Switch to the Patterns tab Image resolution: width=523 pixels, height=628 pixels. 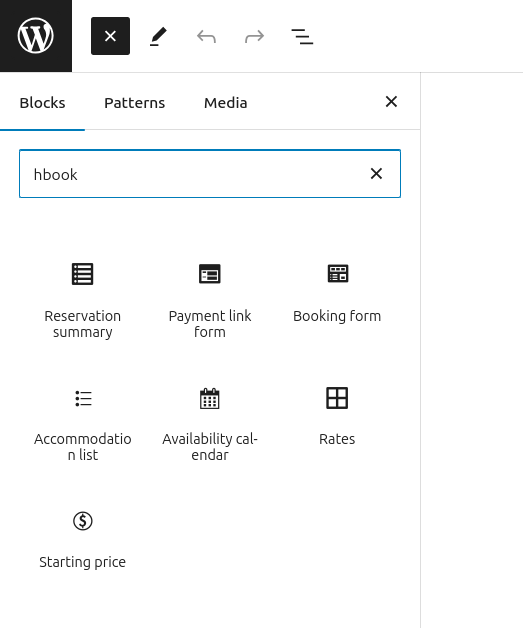pos(135,103)
